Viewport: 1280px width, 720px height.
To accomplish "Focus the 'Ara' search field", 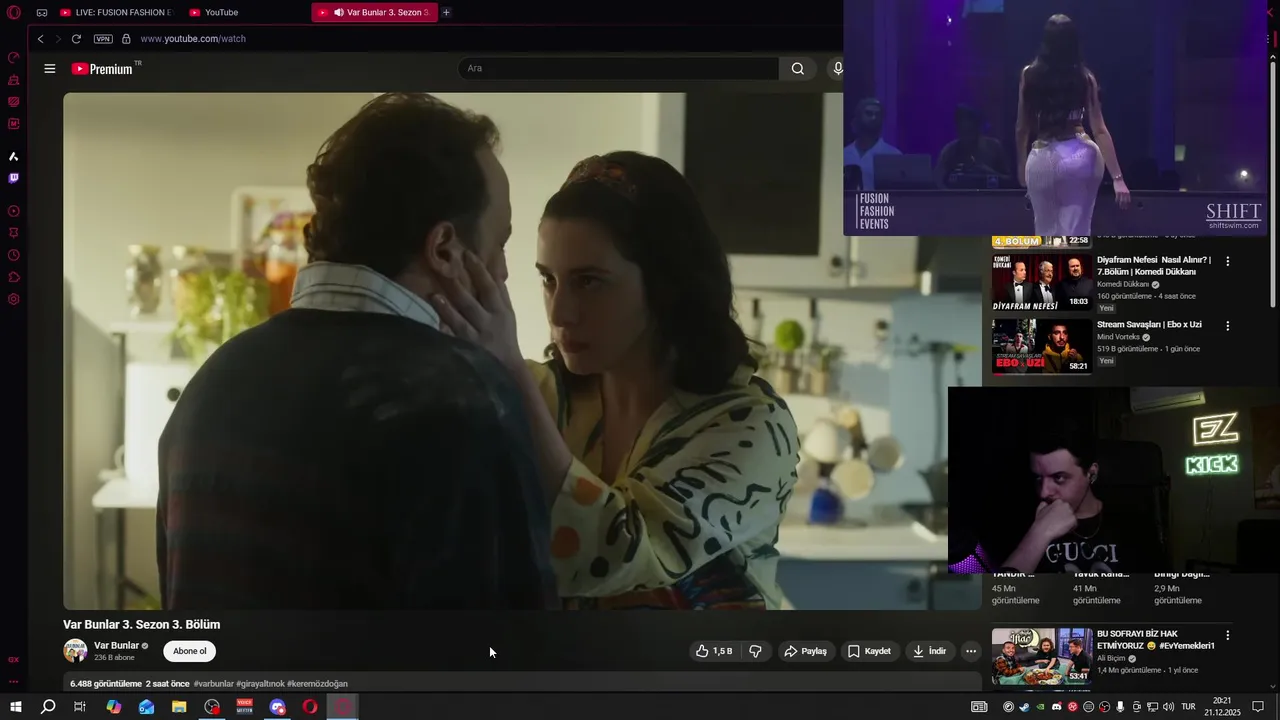I will 618,68.
